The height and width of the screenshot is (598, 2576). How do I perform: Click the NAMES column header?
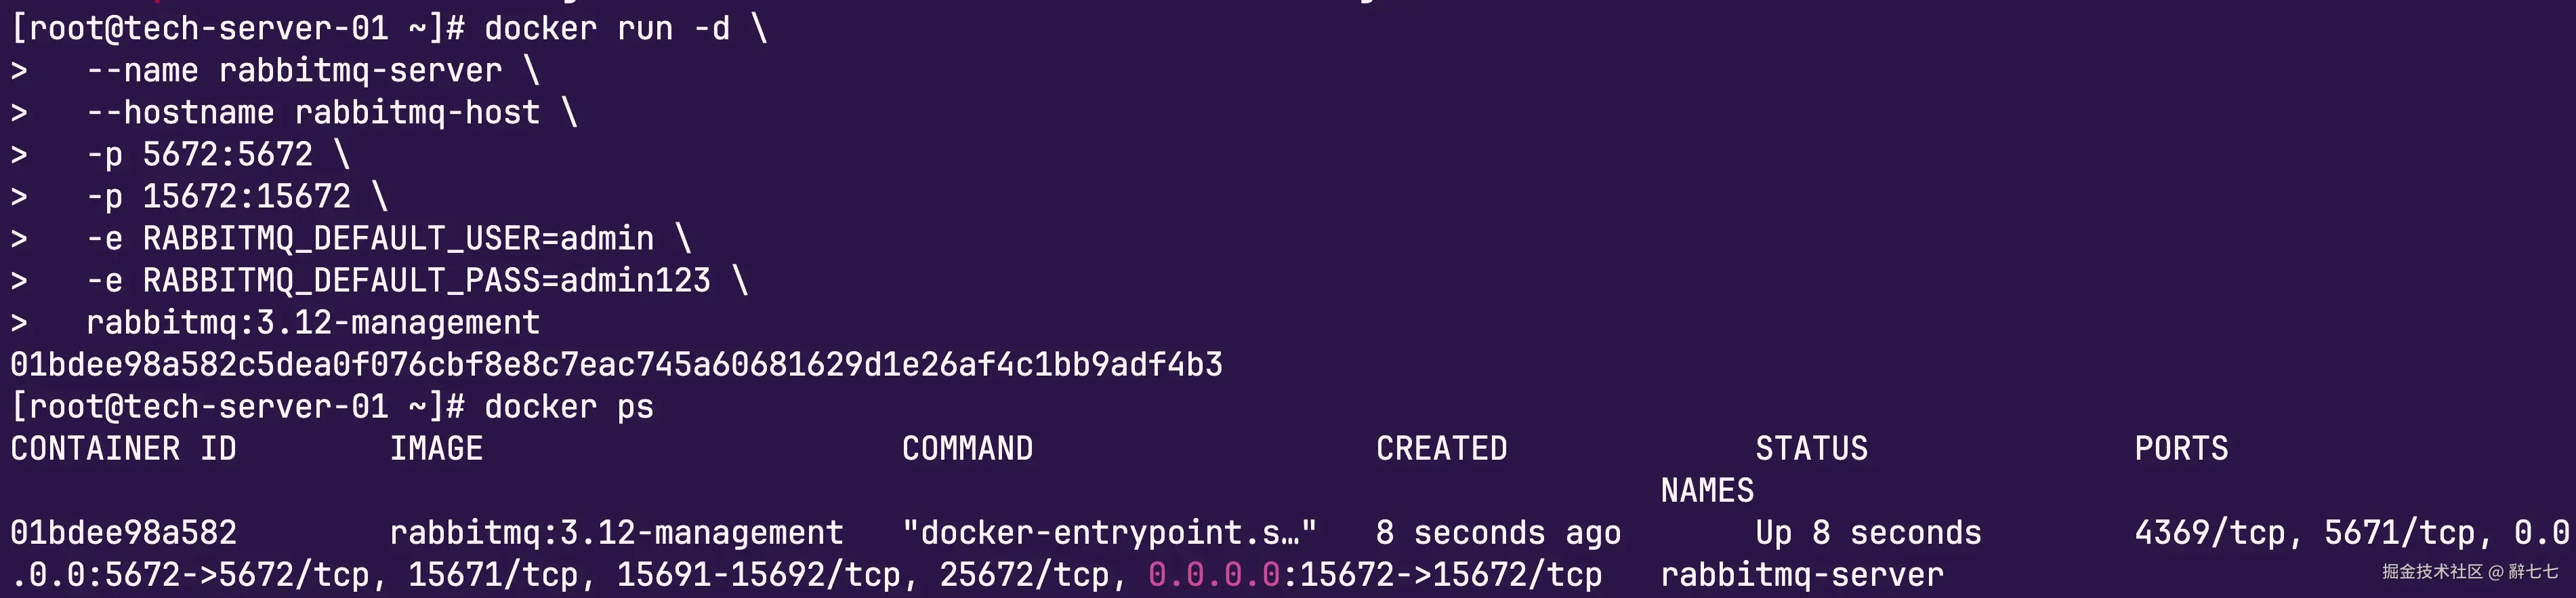point(1707,491)
